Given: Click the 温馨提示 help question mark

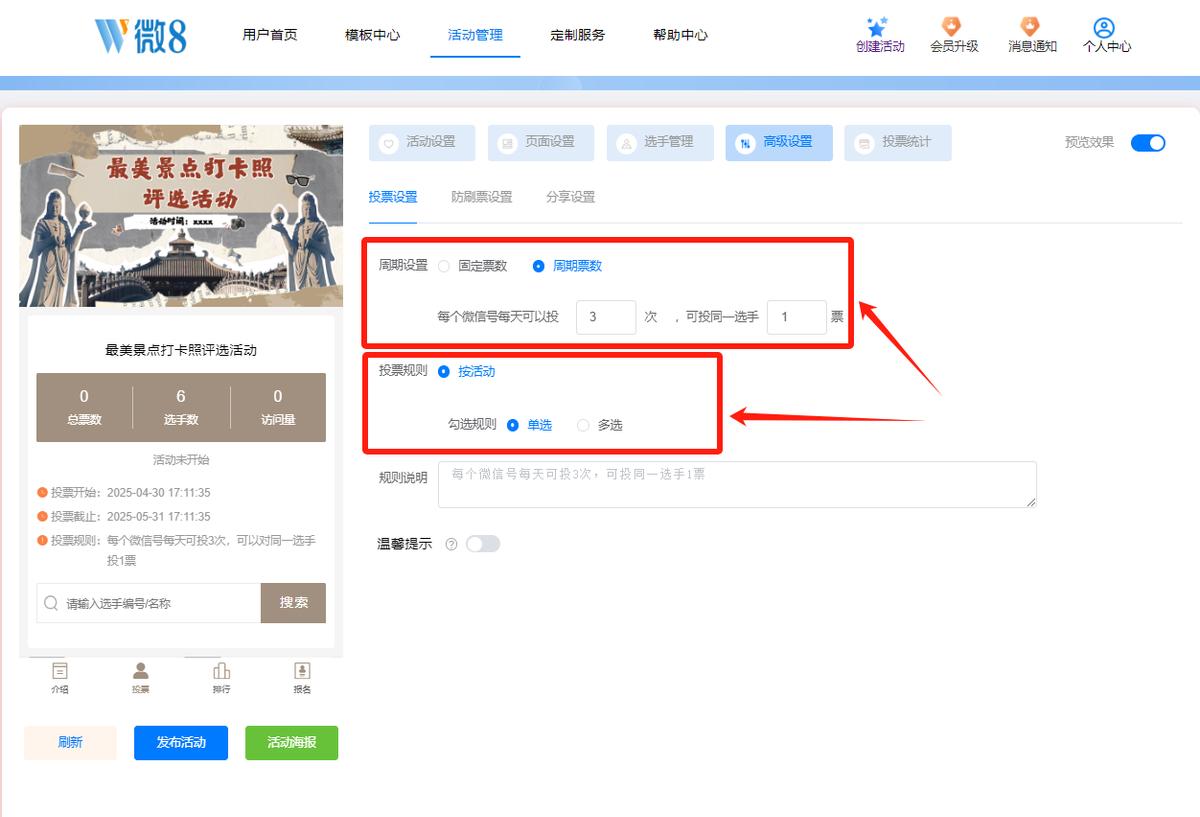Looking at the screenshot, I should (x=451, y=544).
